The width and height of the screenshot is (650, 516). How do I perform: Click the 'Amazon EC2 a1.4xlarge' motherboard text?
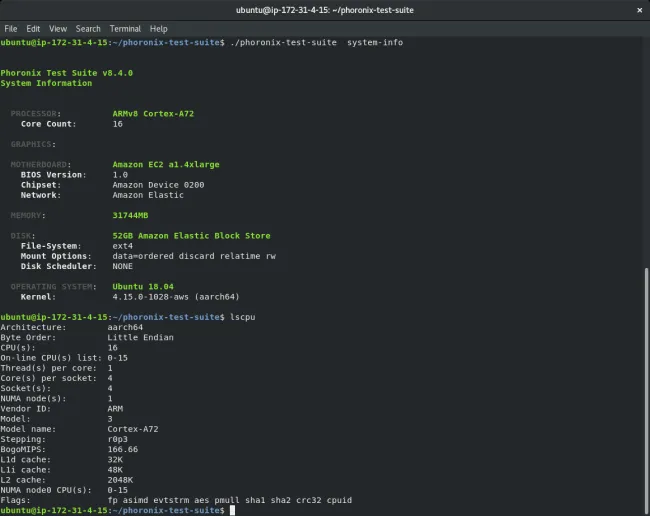pyautogui.click(x=166, y=164)
